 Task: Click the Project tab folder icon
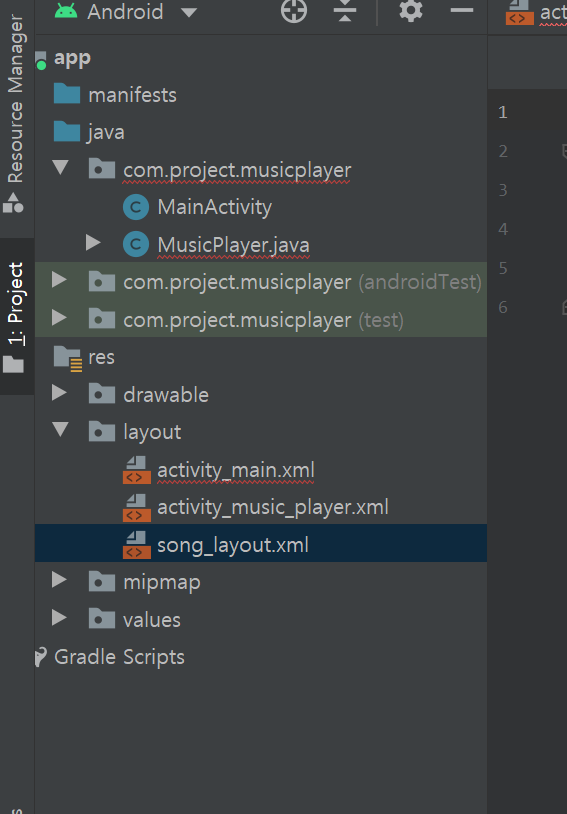pos(14,364)
